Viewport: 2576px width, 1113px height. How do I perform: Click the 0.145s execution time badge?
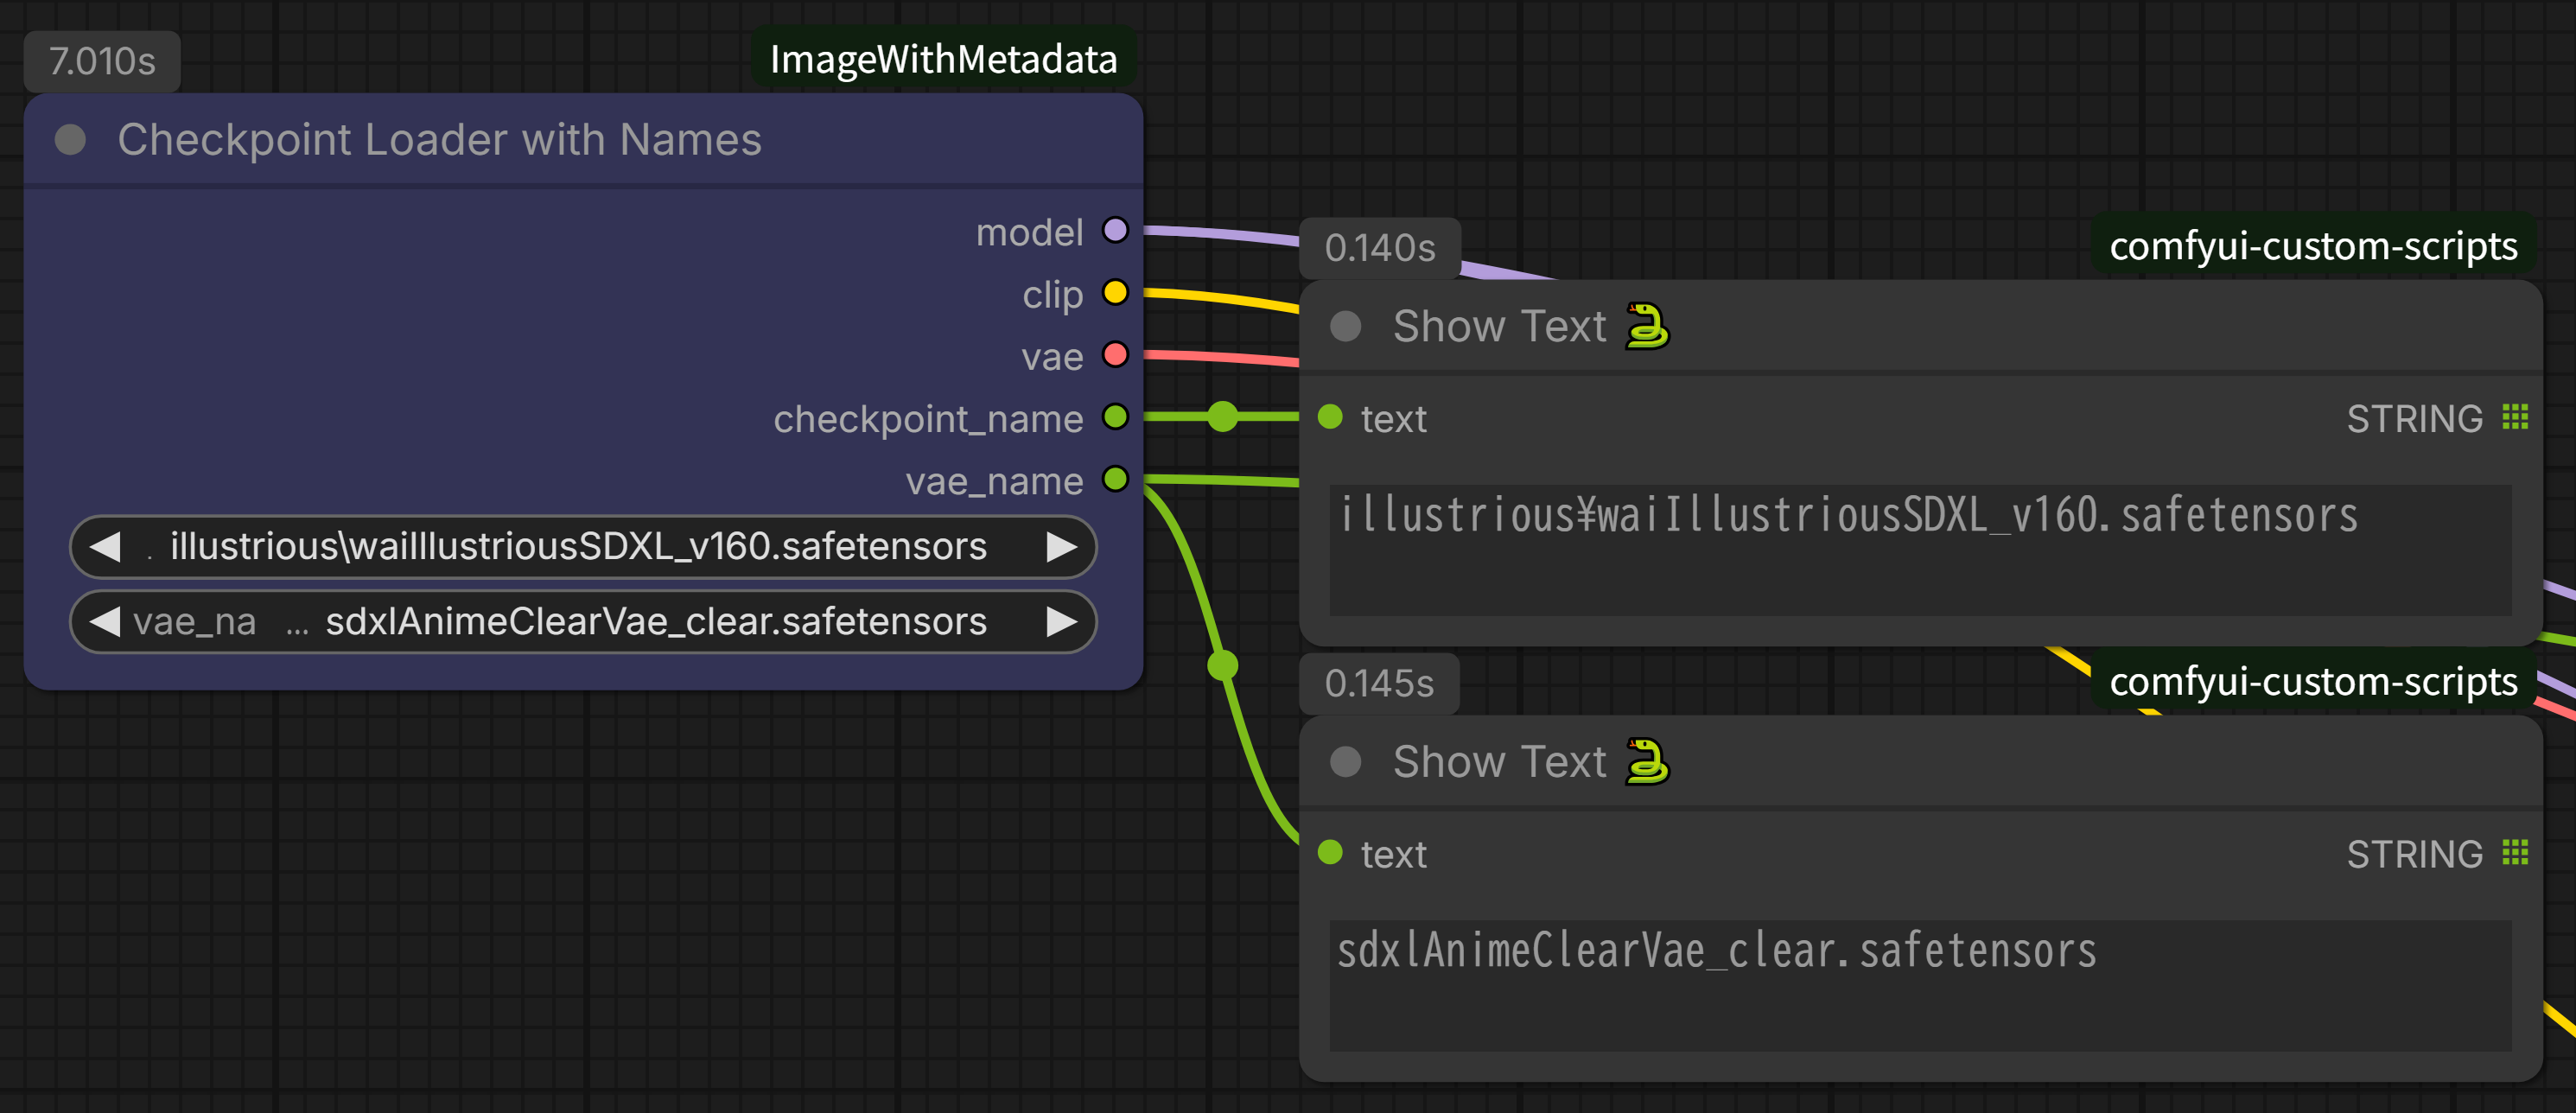(1379, 684)
